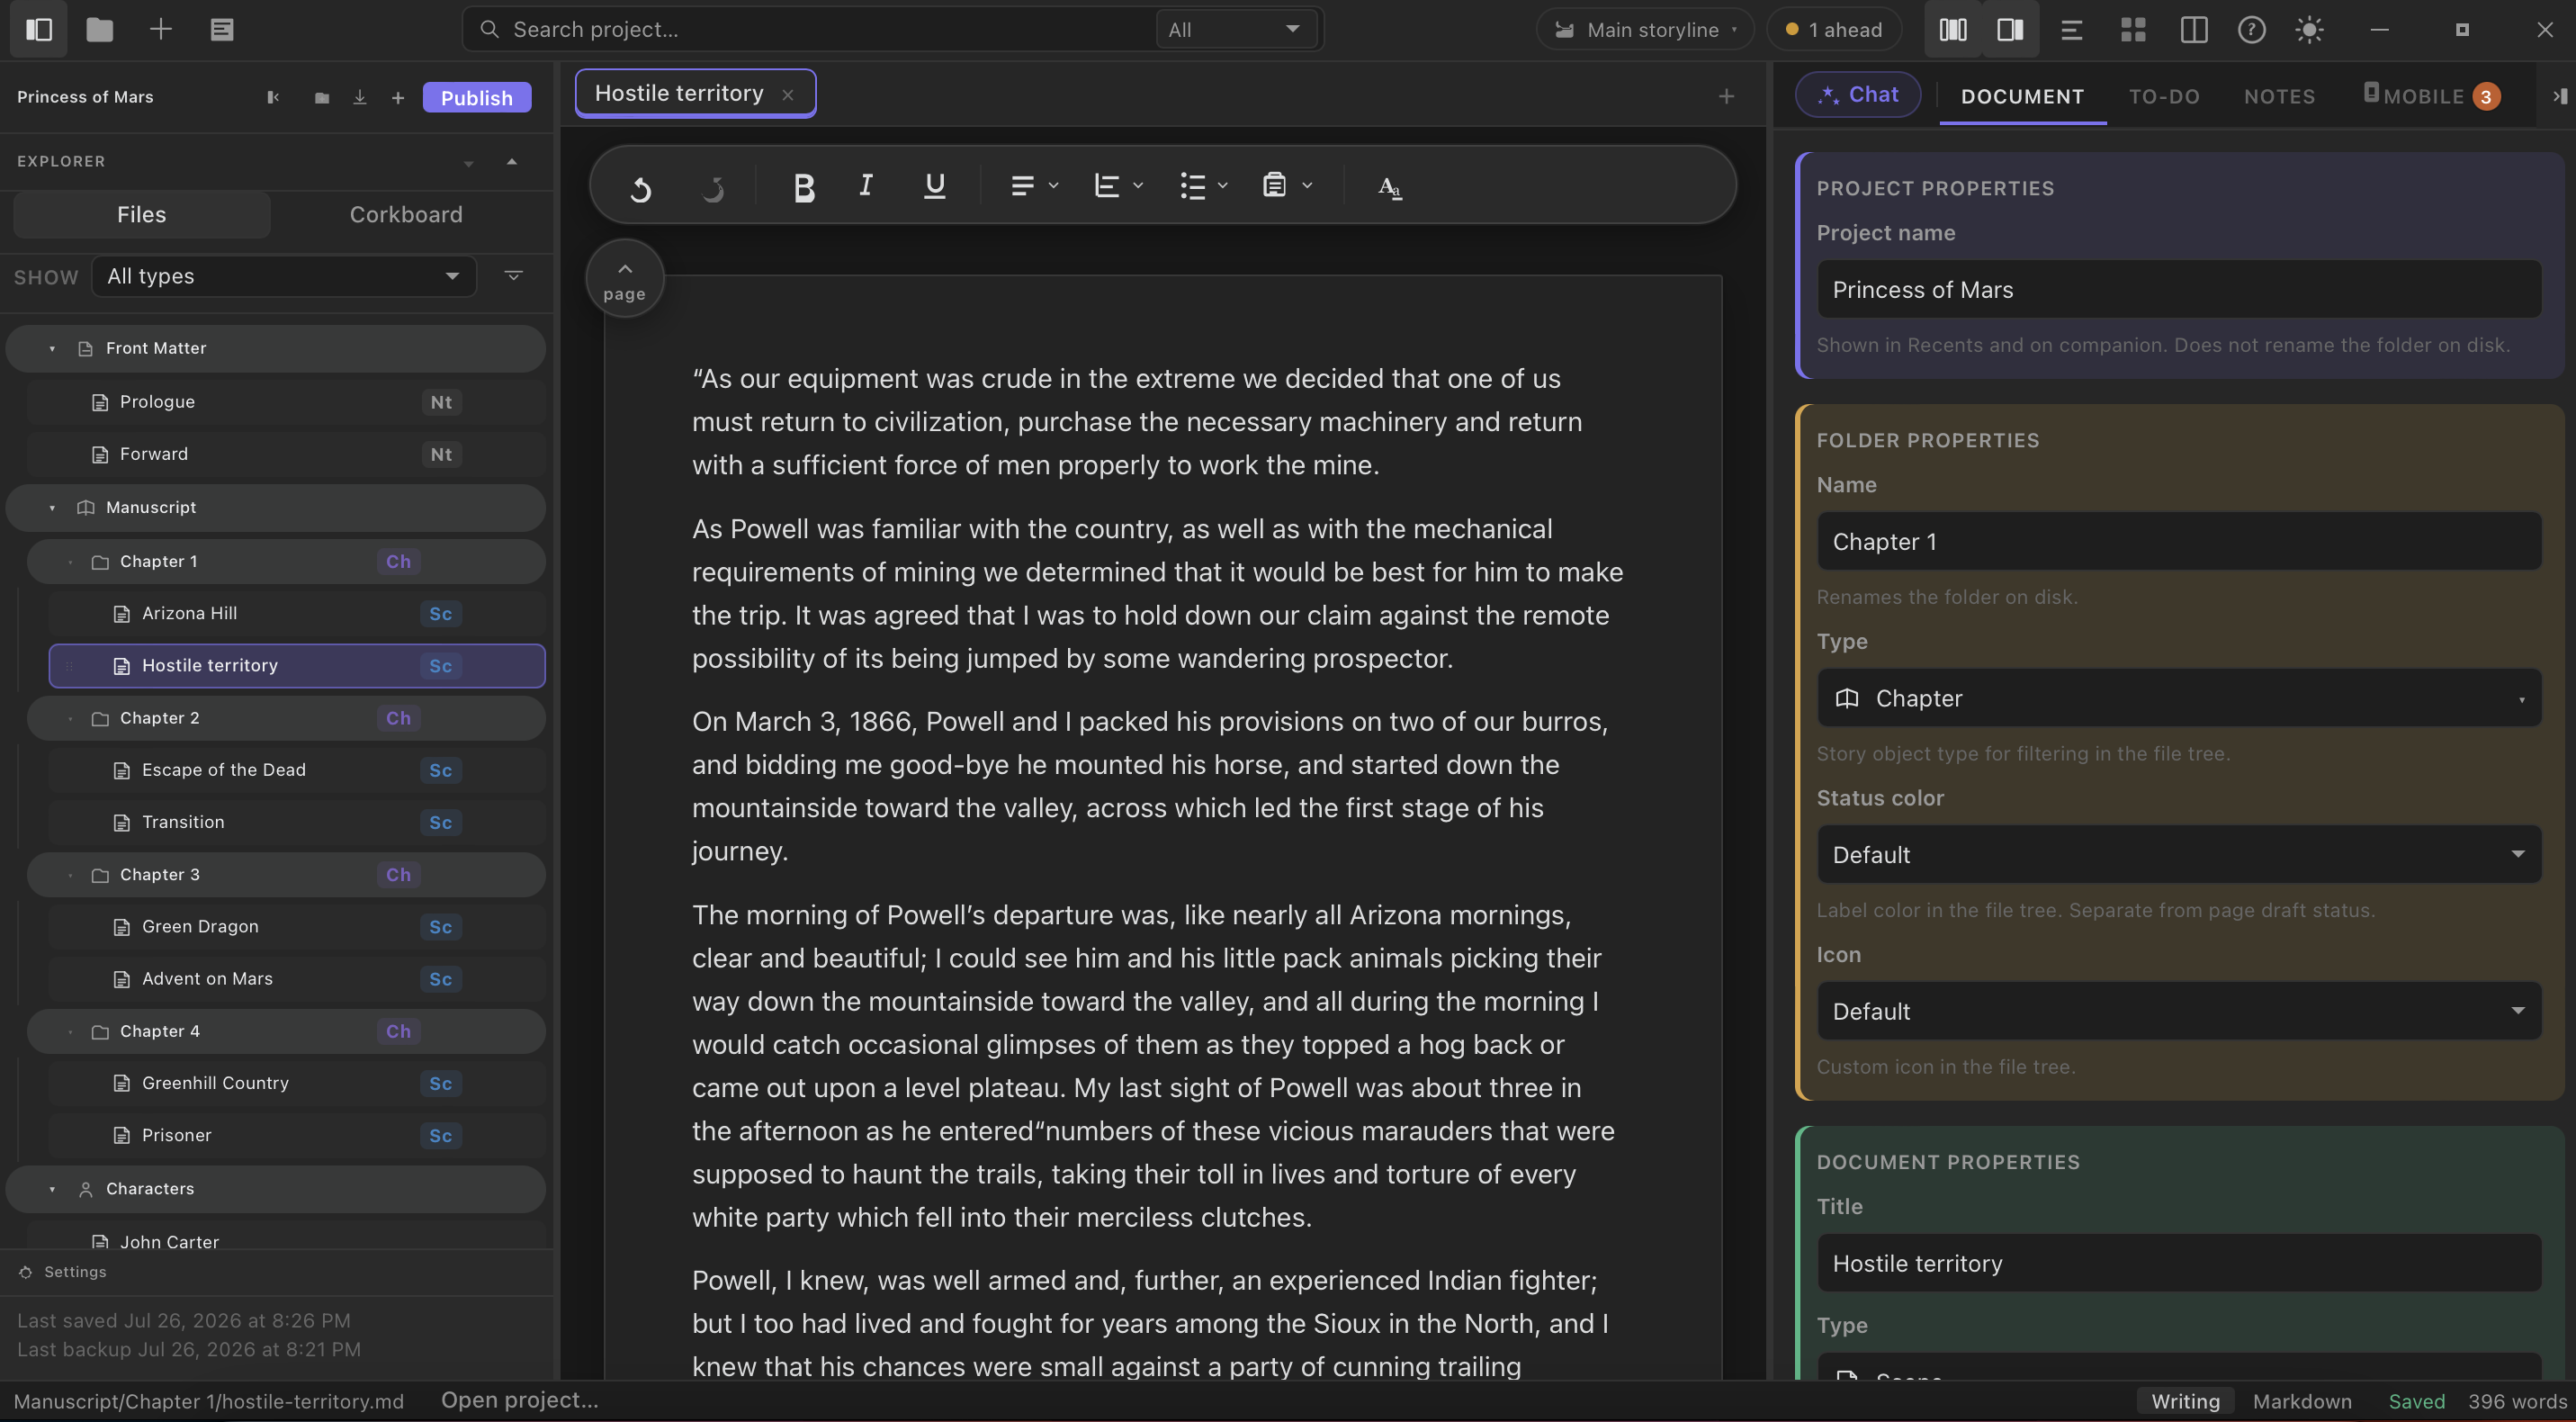Select the Files explorer tab
This screenshot has height=1422, width=2576.
tap(142, 214)
